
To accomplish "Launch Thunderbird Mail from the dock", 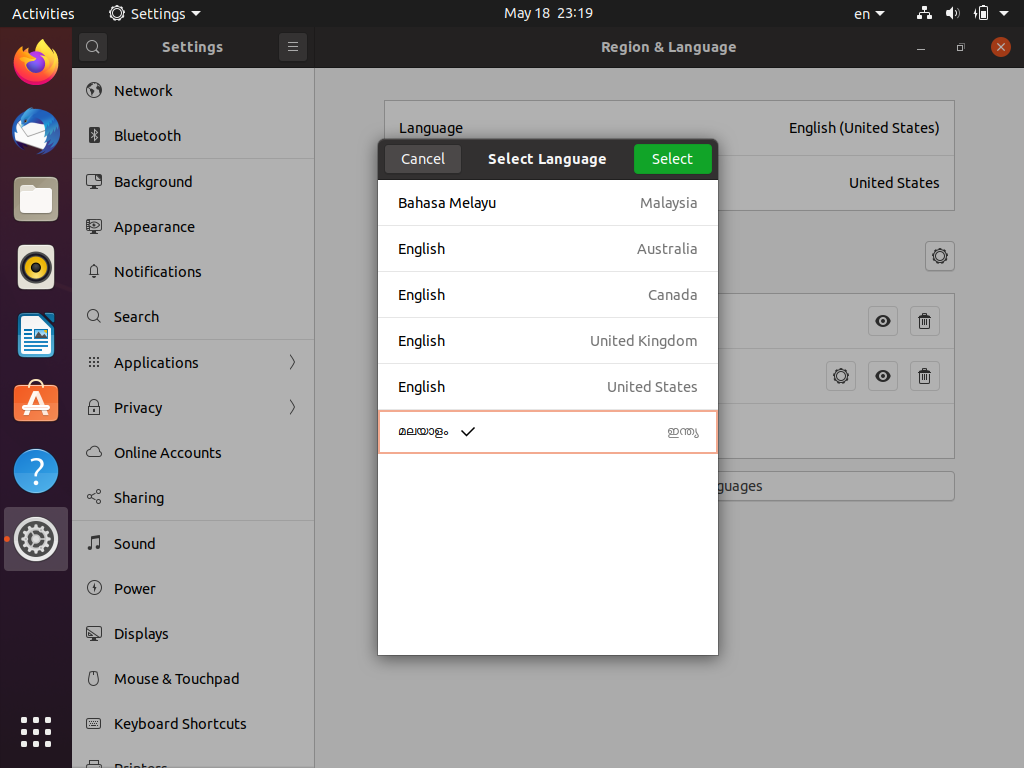I will tap(36, 131).
